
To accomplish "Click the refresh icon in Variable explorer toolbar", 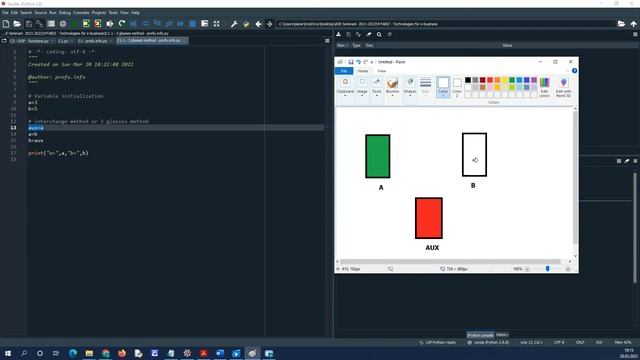I will point(389,35).
